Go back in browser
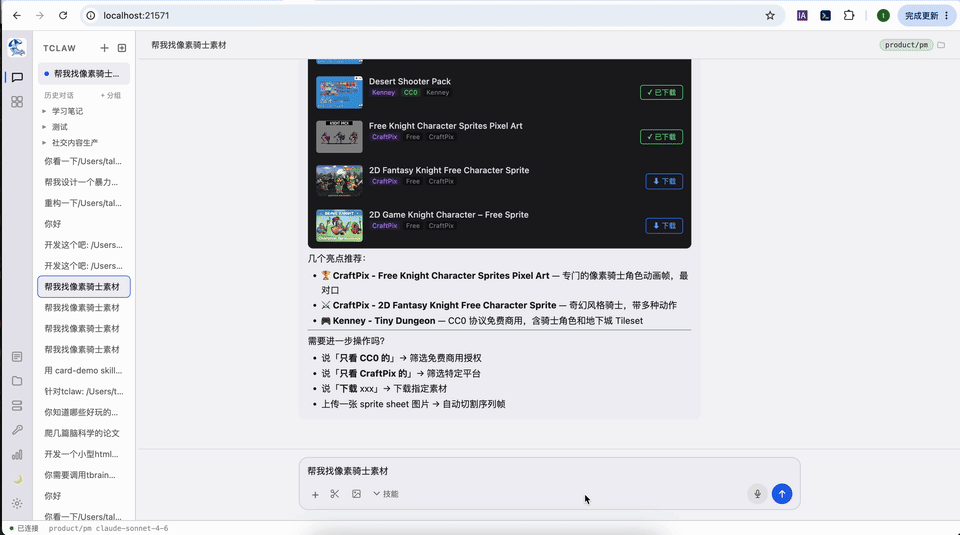 (17, 15)
